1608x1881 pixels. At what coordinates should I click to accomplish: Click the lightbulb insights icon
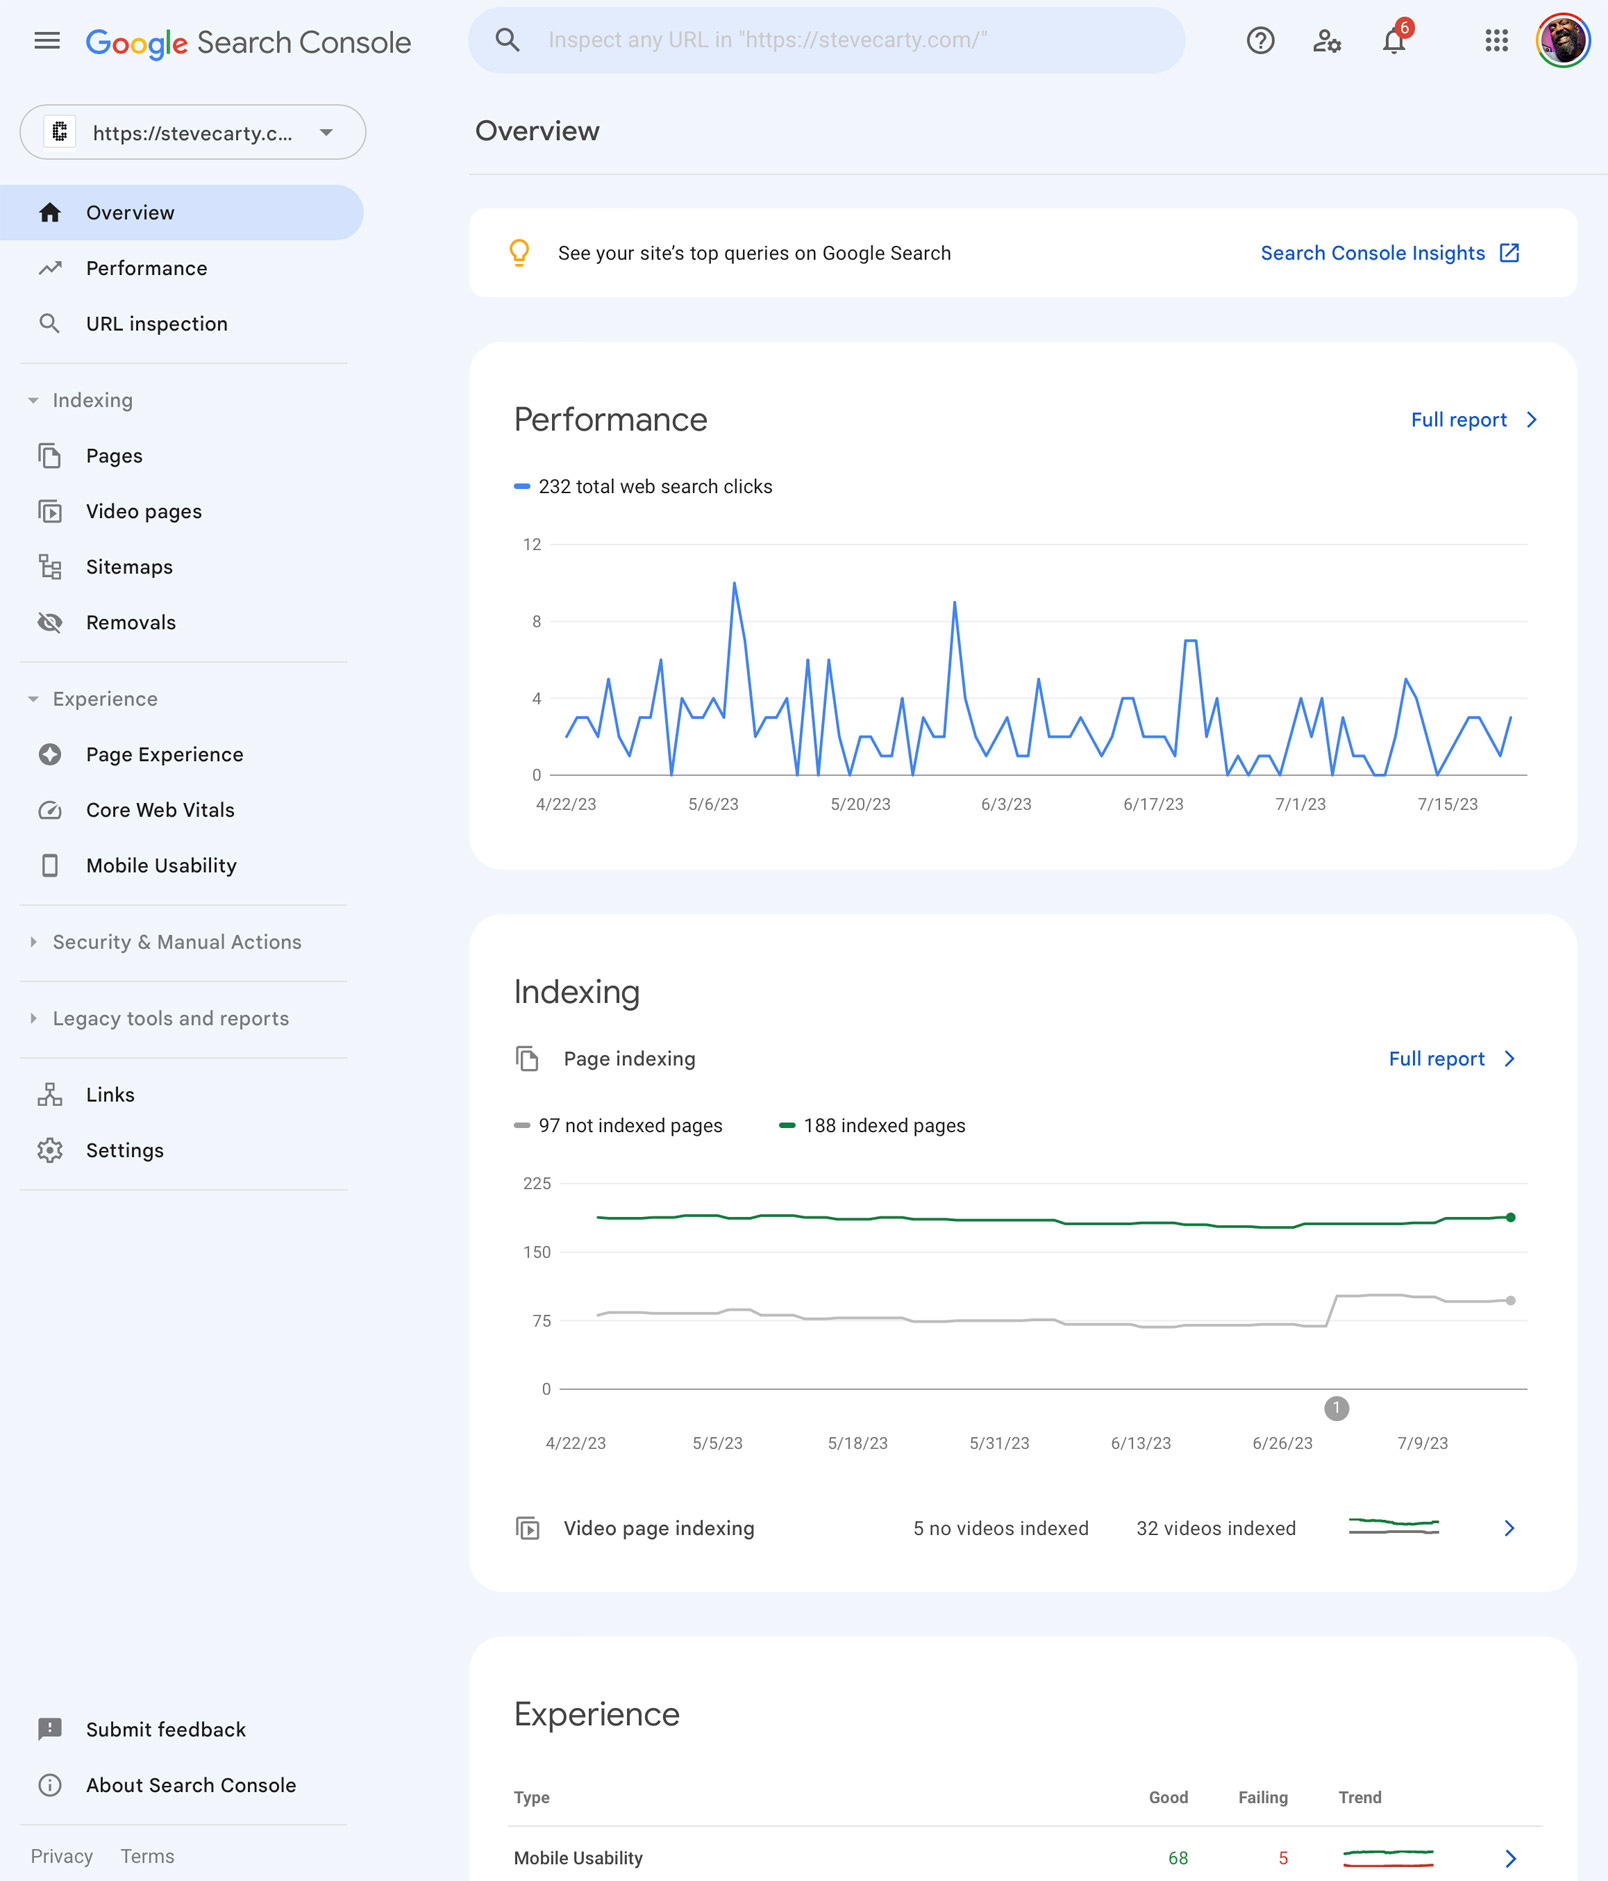click(519, 253)
